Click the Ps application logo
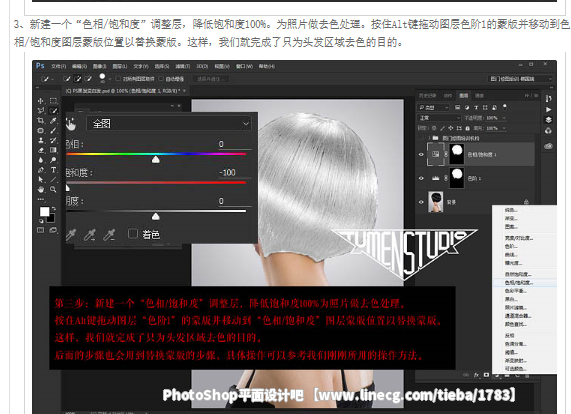The image size is (571, 414). 40,66
